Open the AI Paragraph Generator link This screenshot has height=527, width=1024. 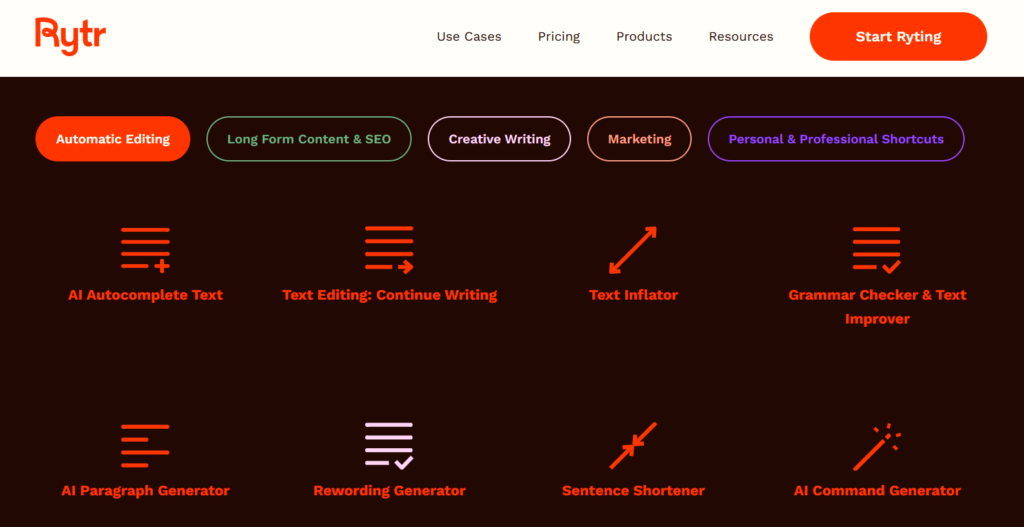(x=146, y=491)
